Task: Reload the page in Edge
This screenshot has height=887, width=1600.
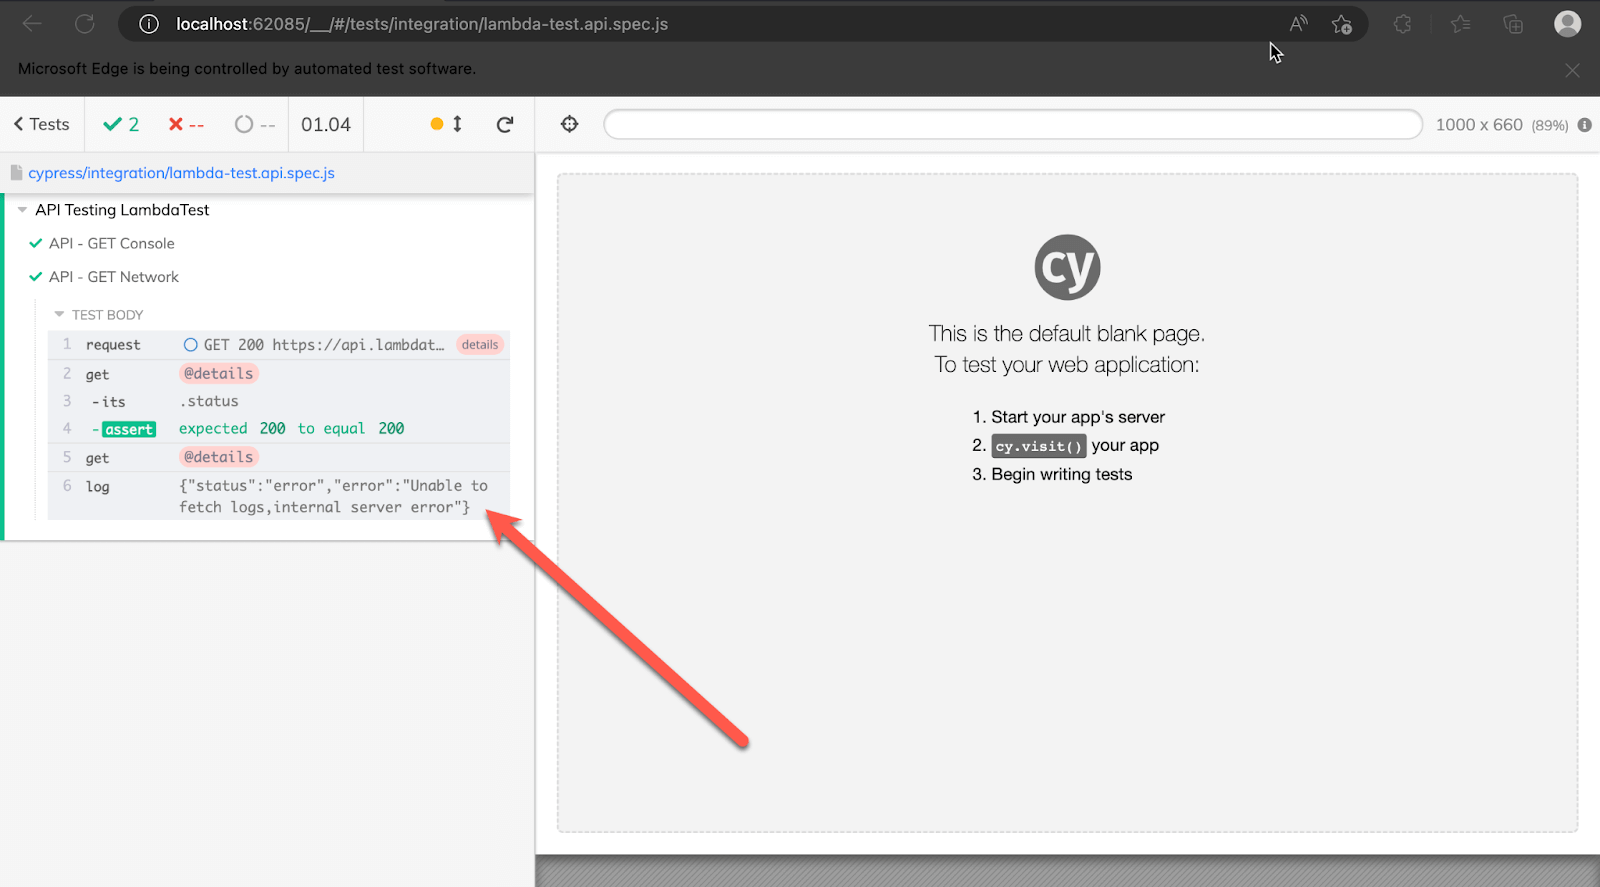Action: (84, 23)
